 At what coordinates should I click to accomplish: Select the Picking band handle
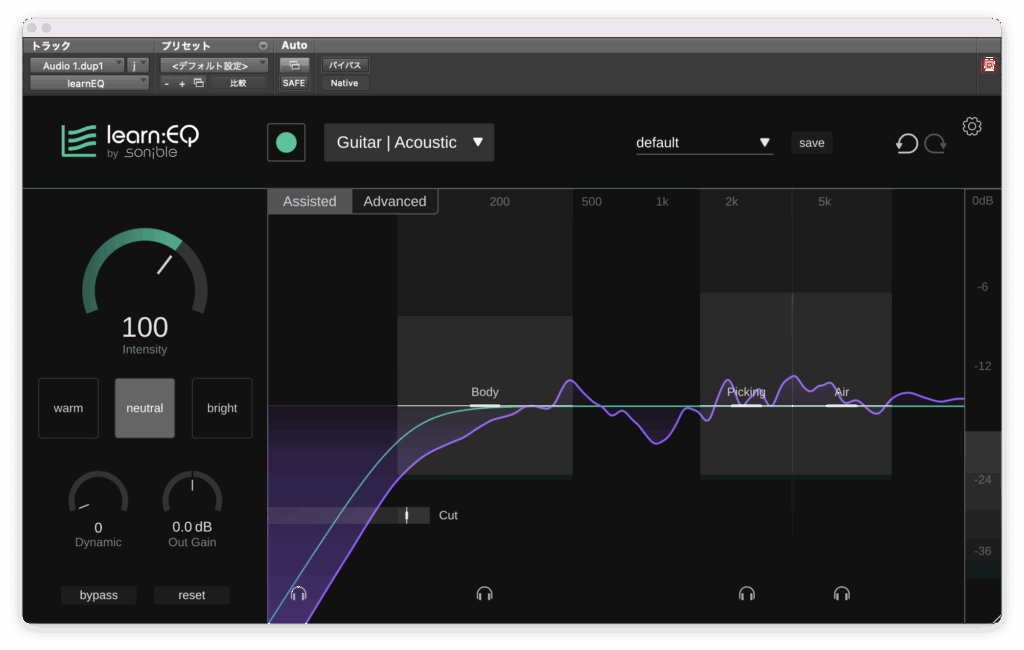pos(746,406)
